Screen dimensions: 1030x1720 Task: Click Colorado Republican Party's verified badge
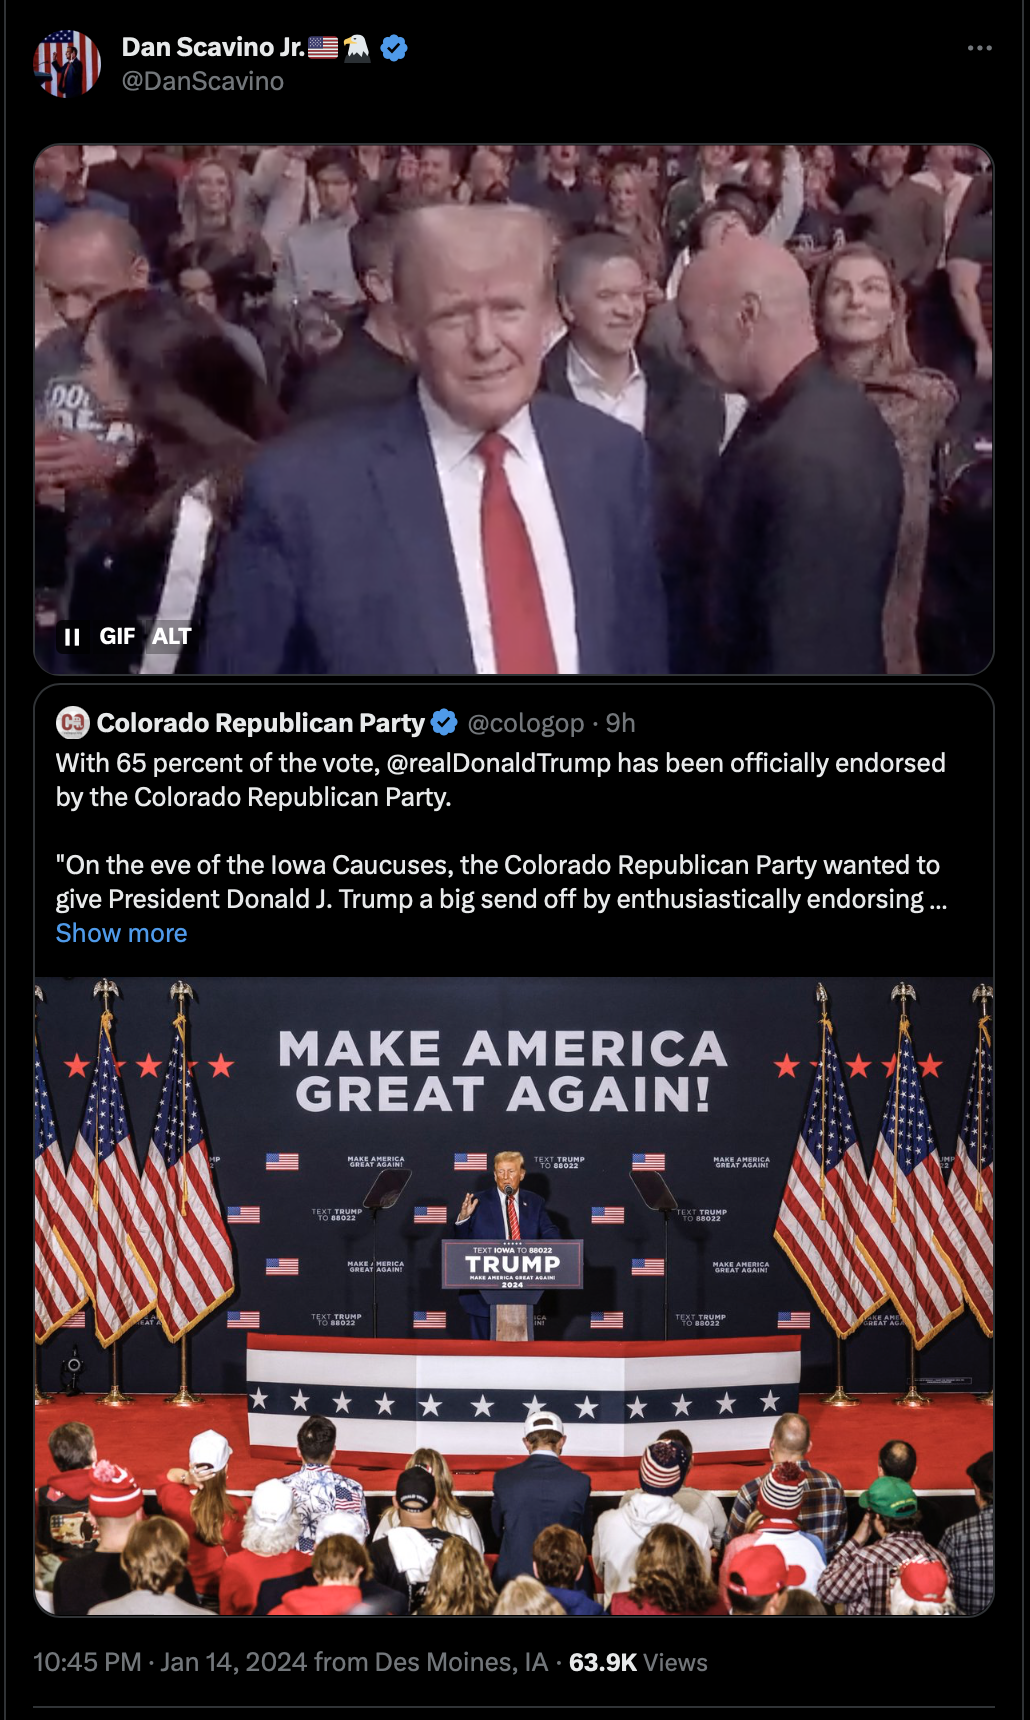pos(445,722)
